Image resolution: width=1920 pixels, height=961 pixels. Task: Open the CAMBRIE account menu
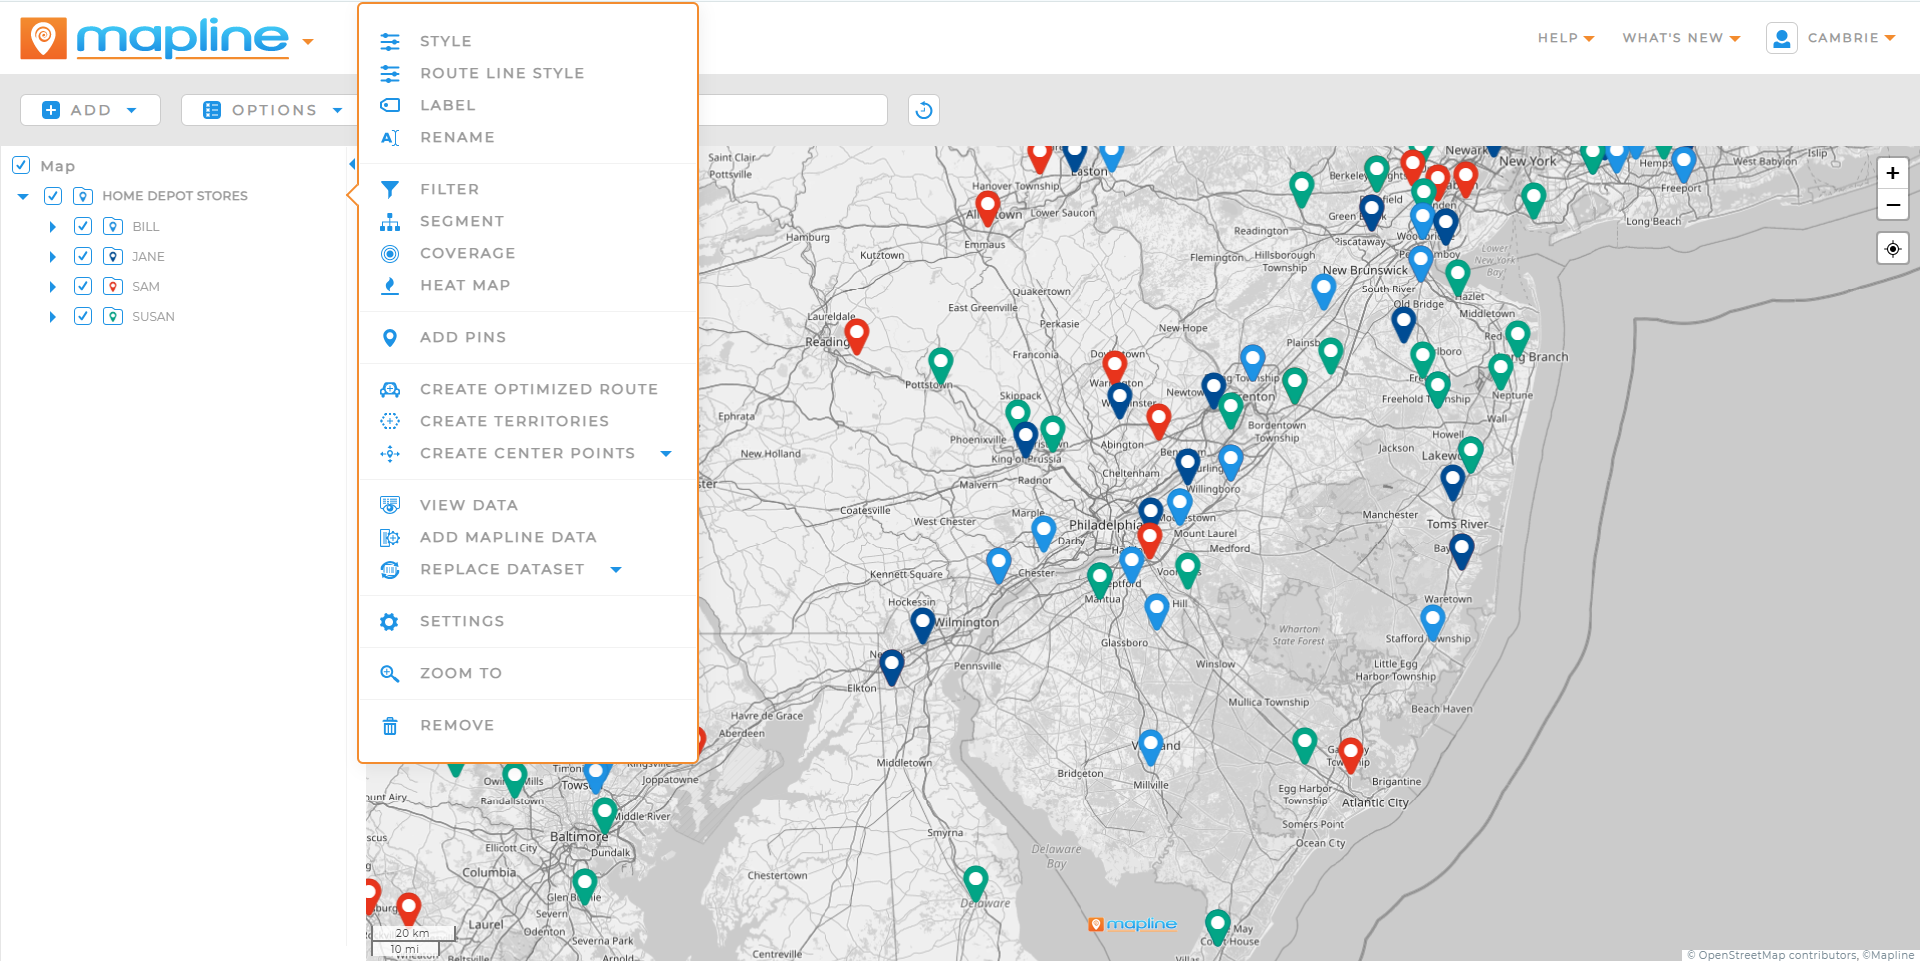1851,38
